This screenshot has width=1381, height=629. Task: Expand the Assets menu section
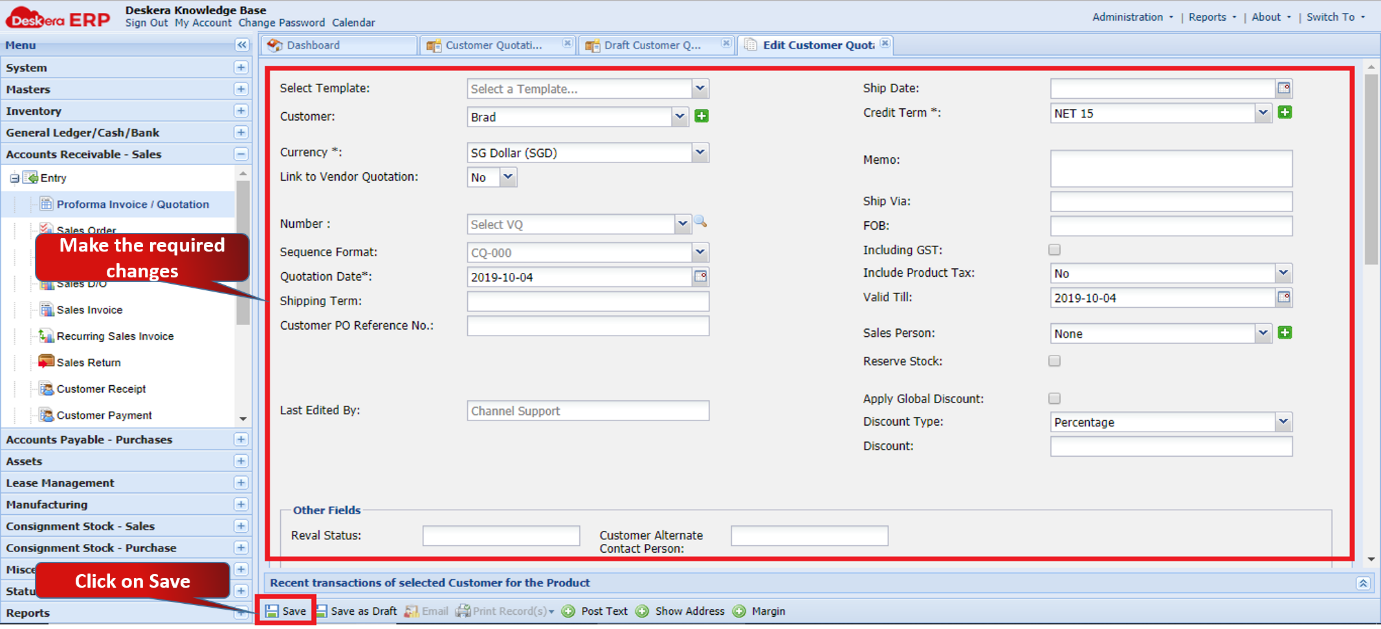click(x=241, y=461)
